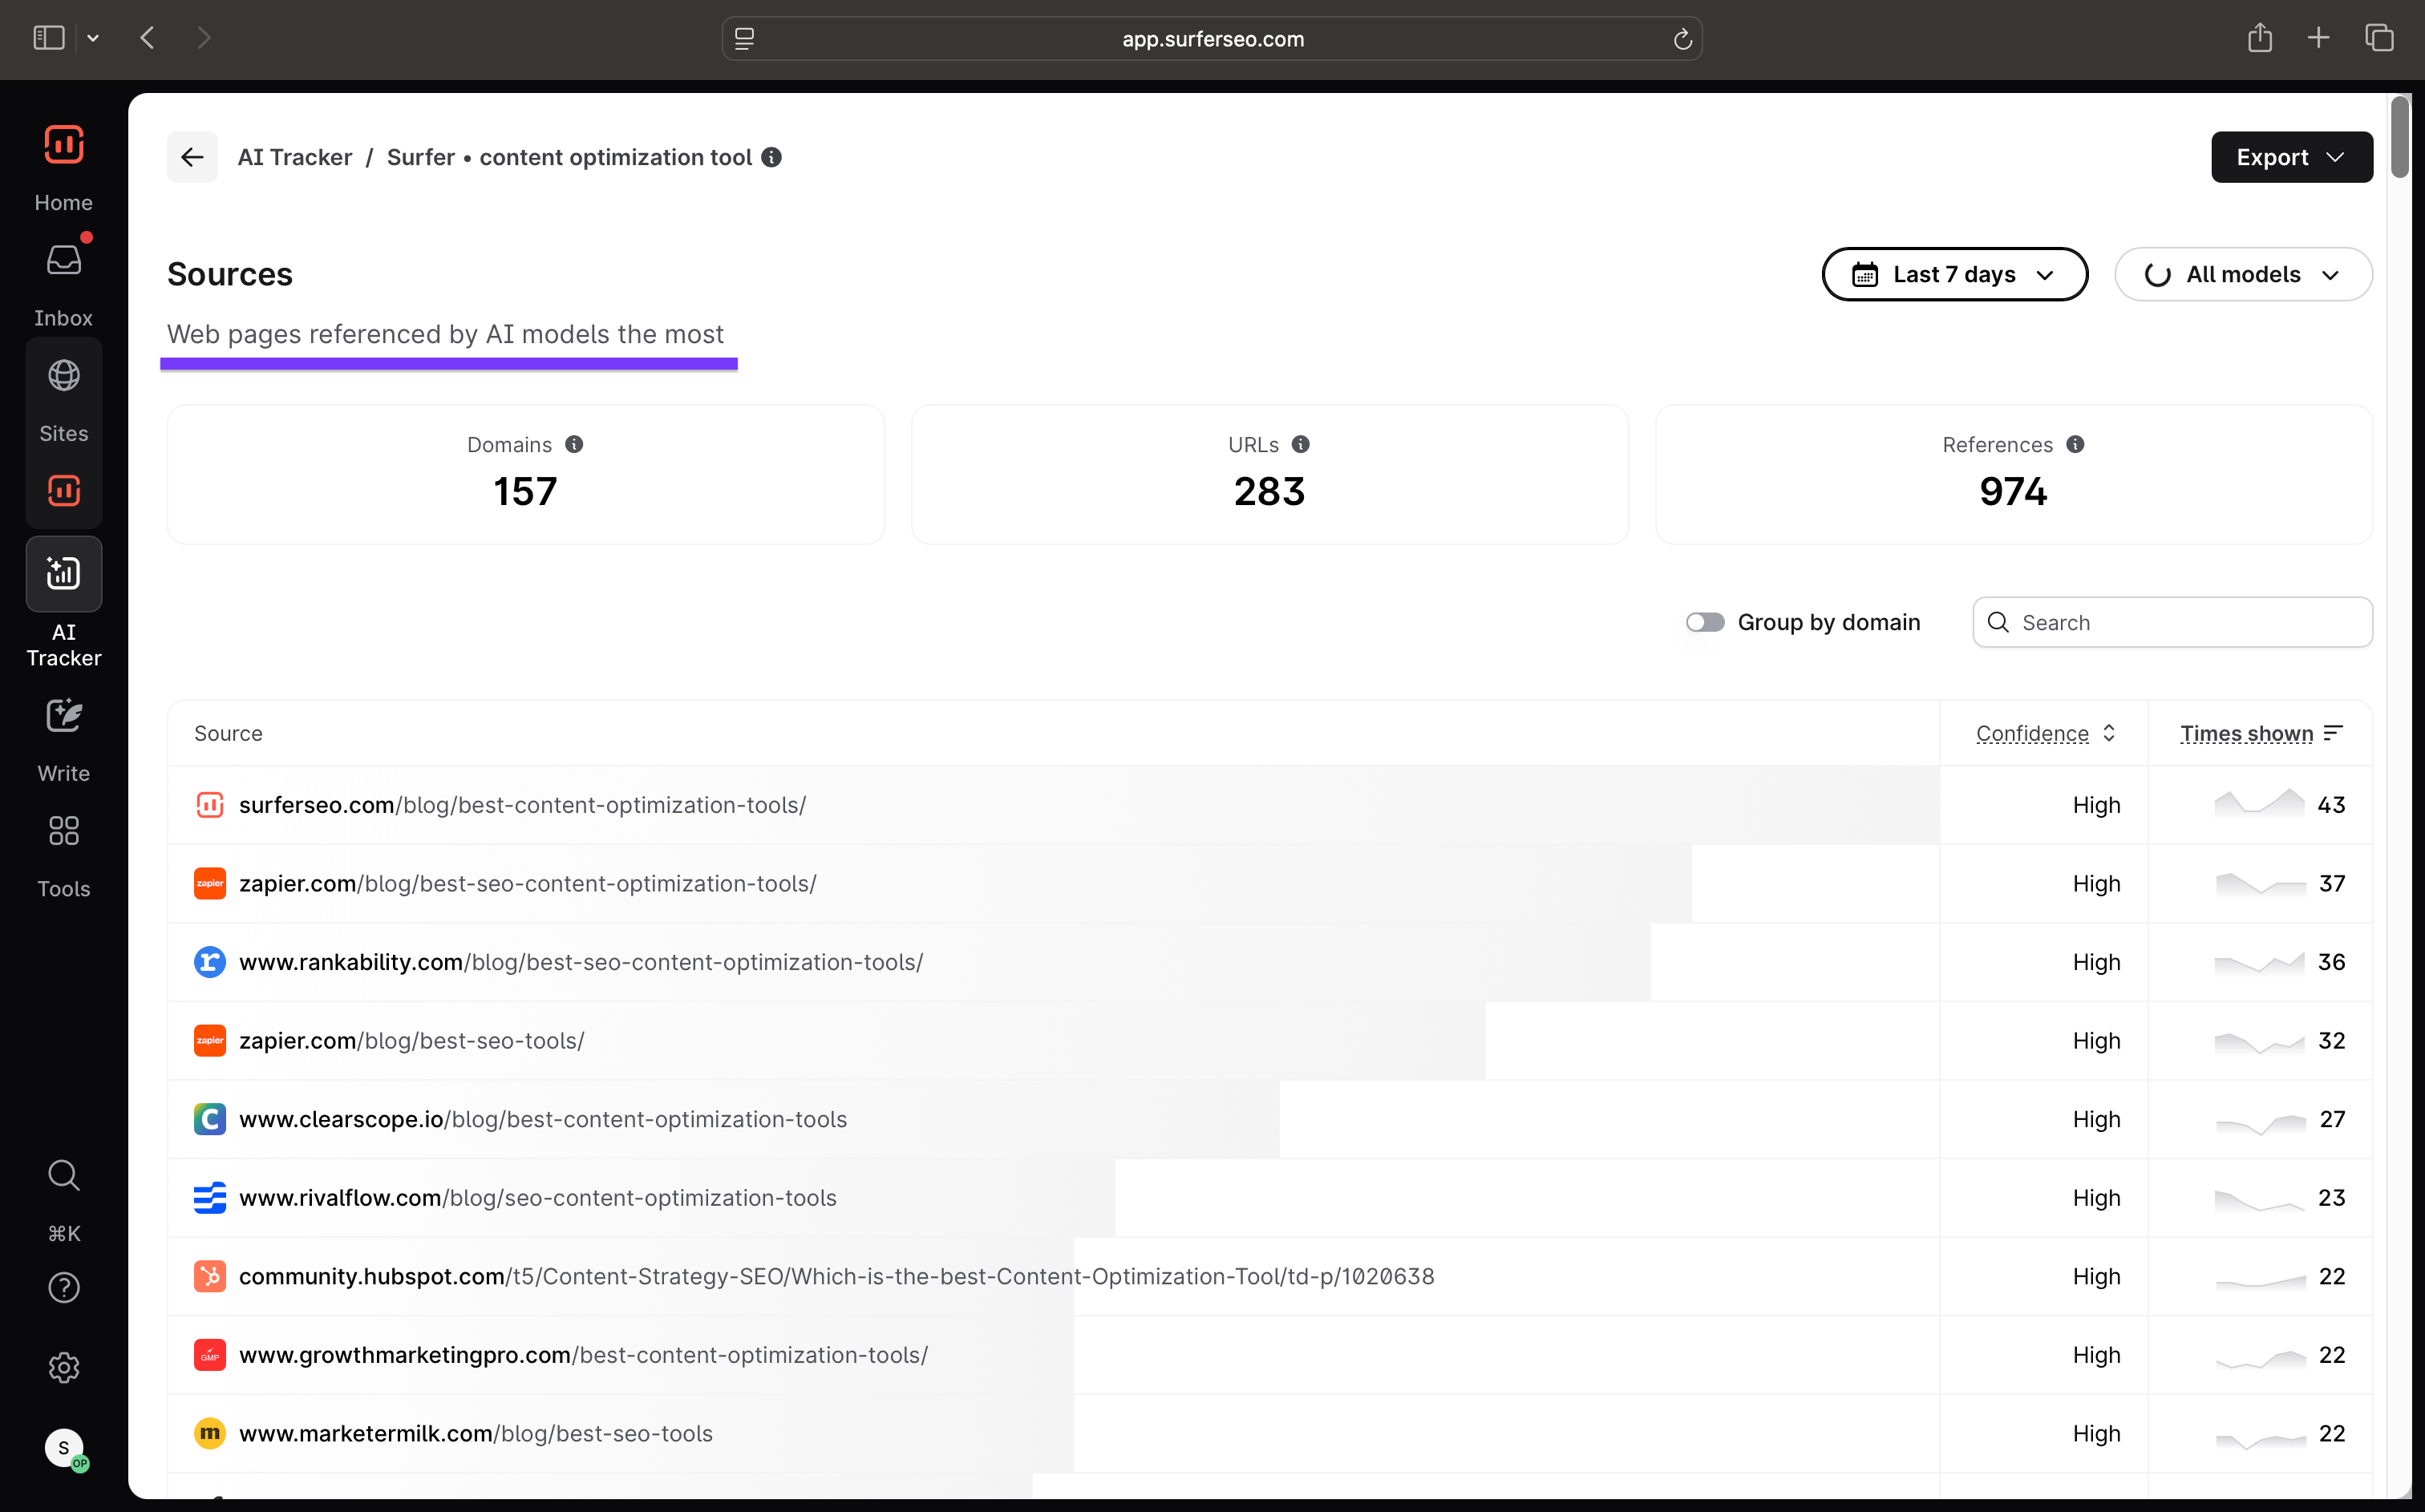Image resolution: width=2425 pixels, height=1512 pixels.
Task: Click the back arrow button
Action: click(192, 157)
